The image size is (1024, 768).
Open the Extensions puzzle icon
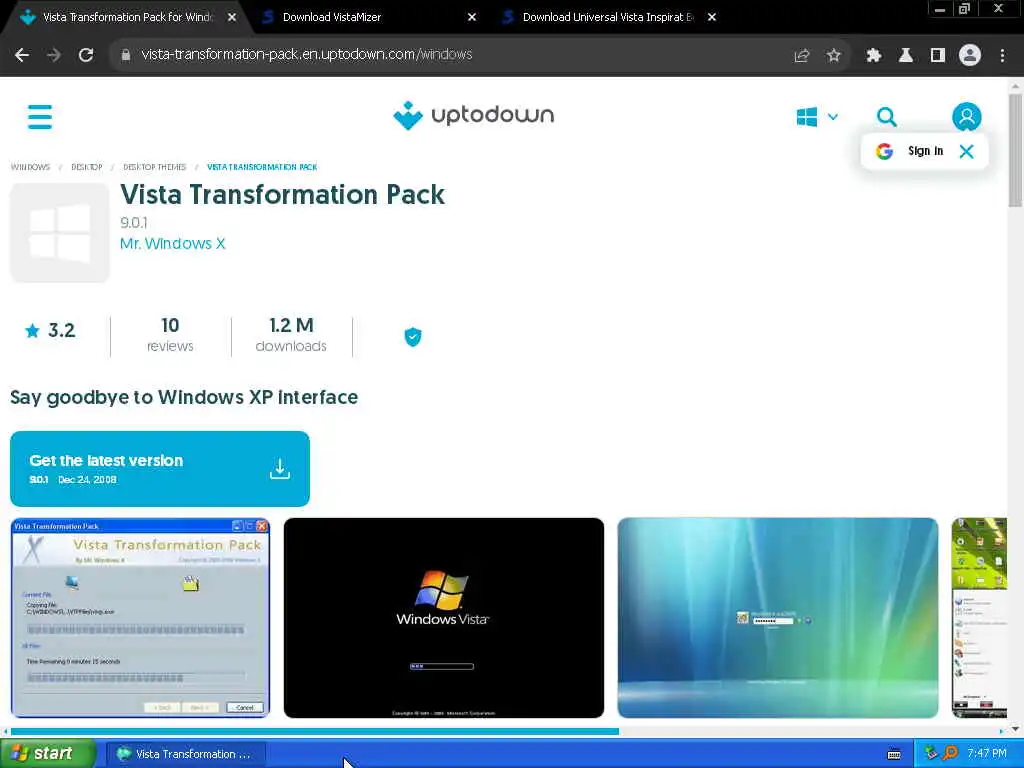coord(874,56)
